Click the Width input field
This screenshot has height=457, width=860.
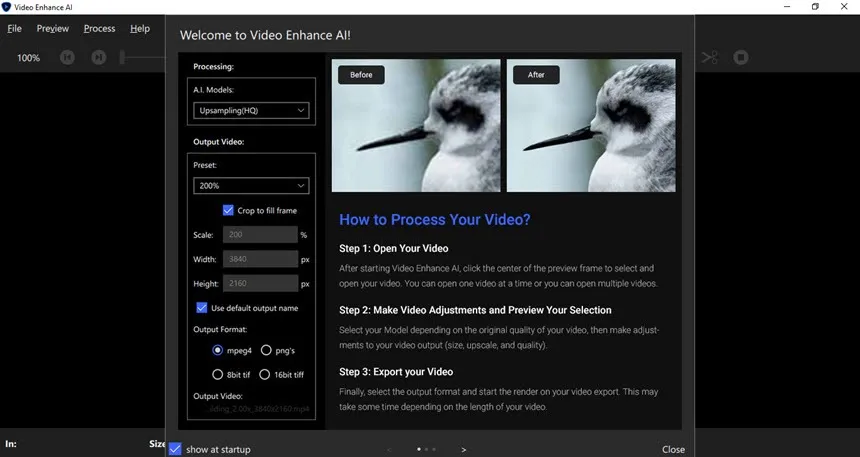[261, 259]
